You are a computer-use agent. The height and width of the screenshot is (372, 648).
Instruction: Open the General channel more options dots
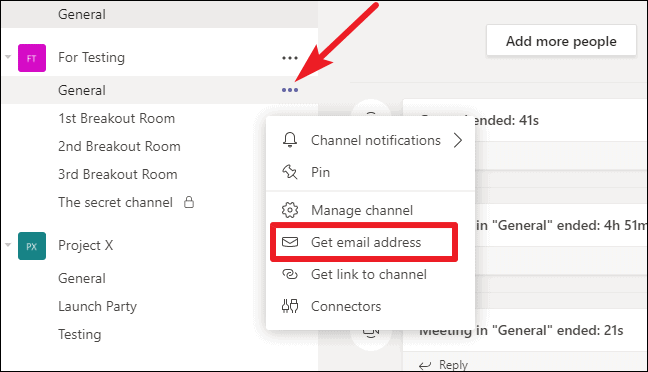pos(290,90)
